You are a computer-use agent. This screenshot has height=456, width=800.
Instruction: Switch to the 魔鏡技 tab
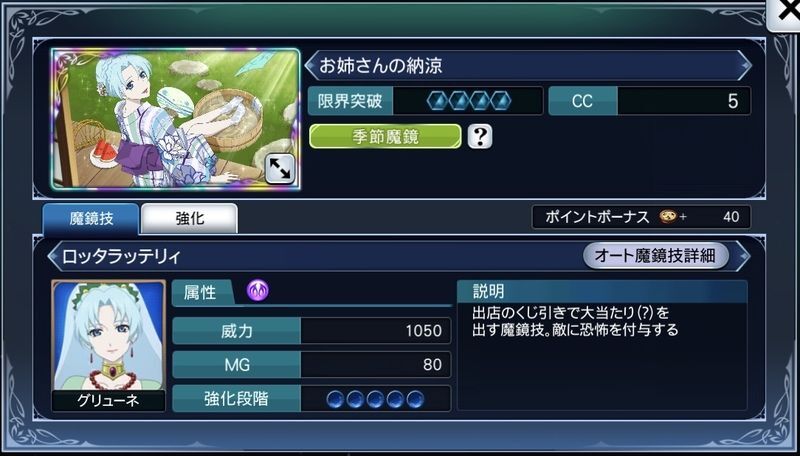pos(91,219)
